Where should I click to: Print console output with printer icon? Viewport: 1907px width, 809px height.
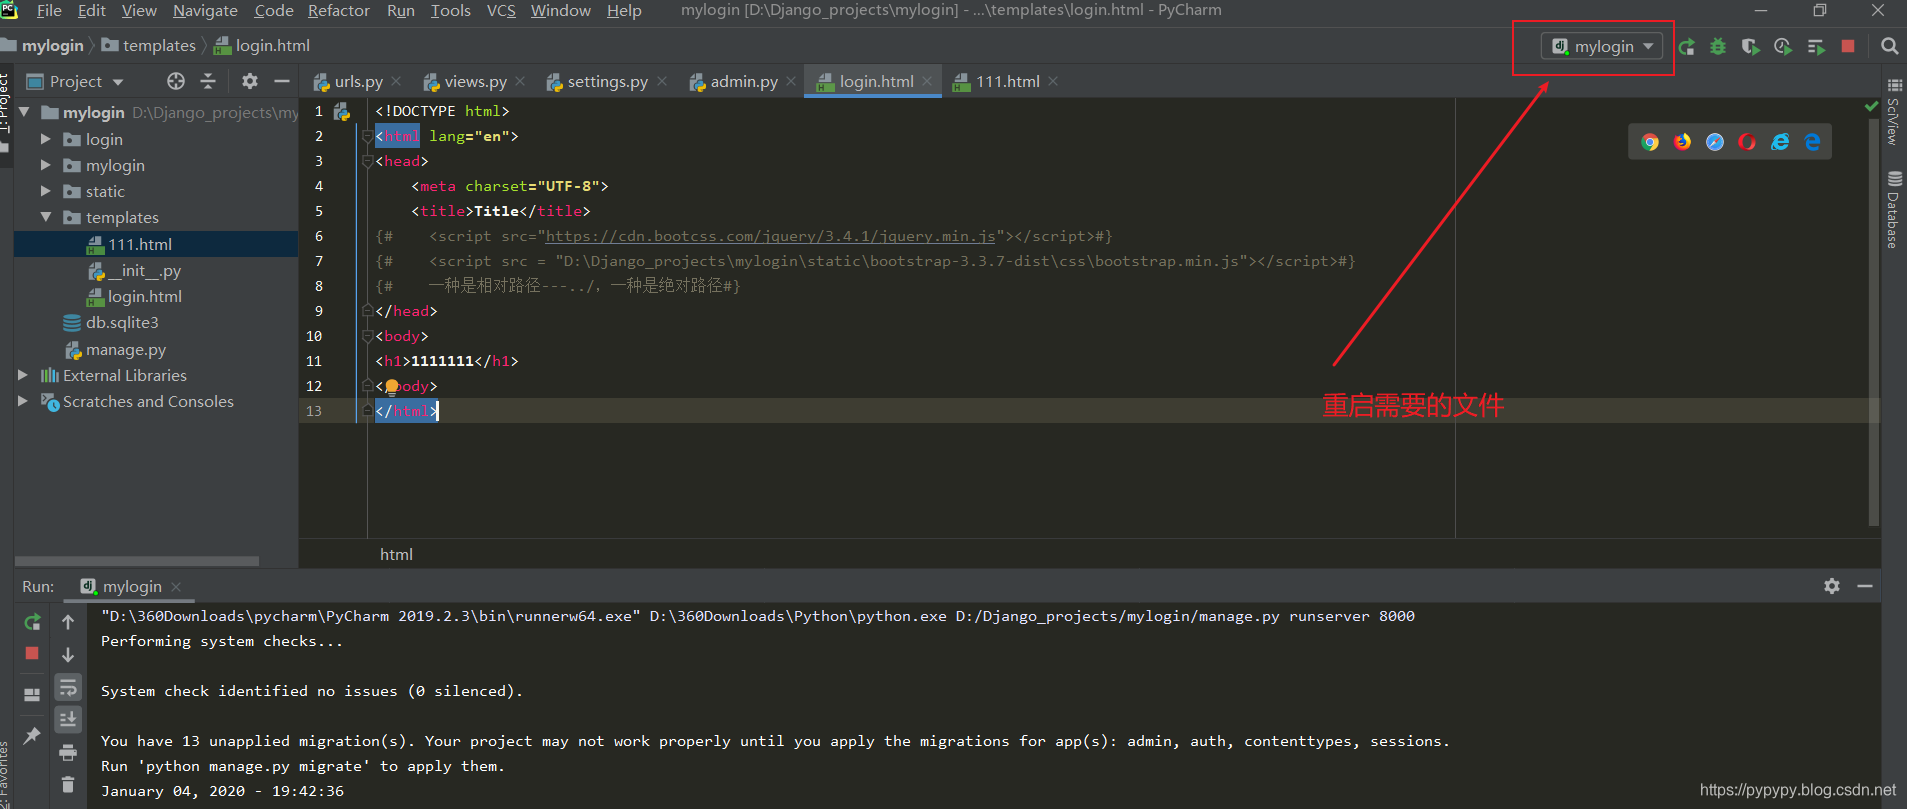68,752
